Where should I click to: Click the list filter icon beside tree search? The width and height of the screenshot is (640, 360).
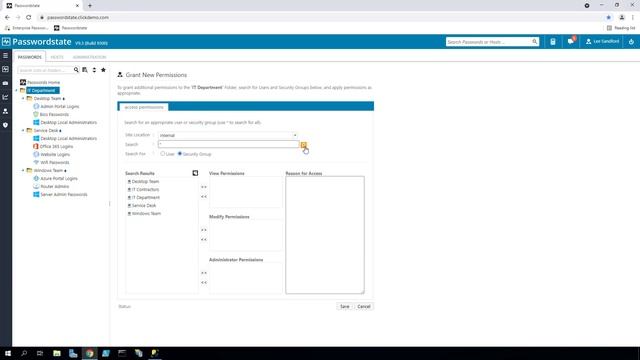click(x=85, y=70)
